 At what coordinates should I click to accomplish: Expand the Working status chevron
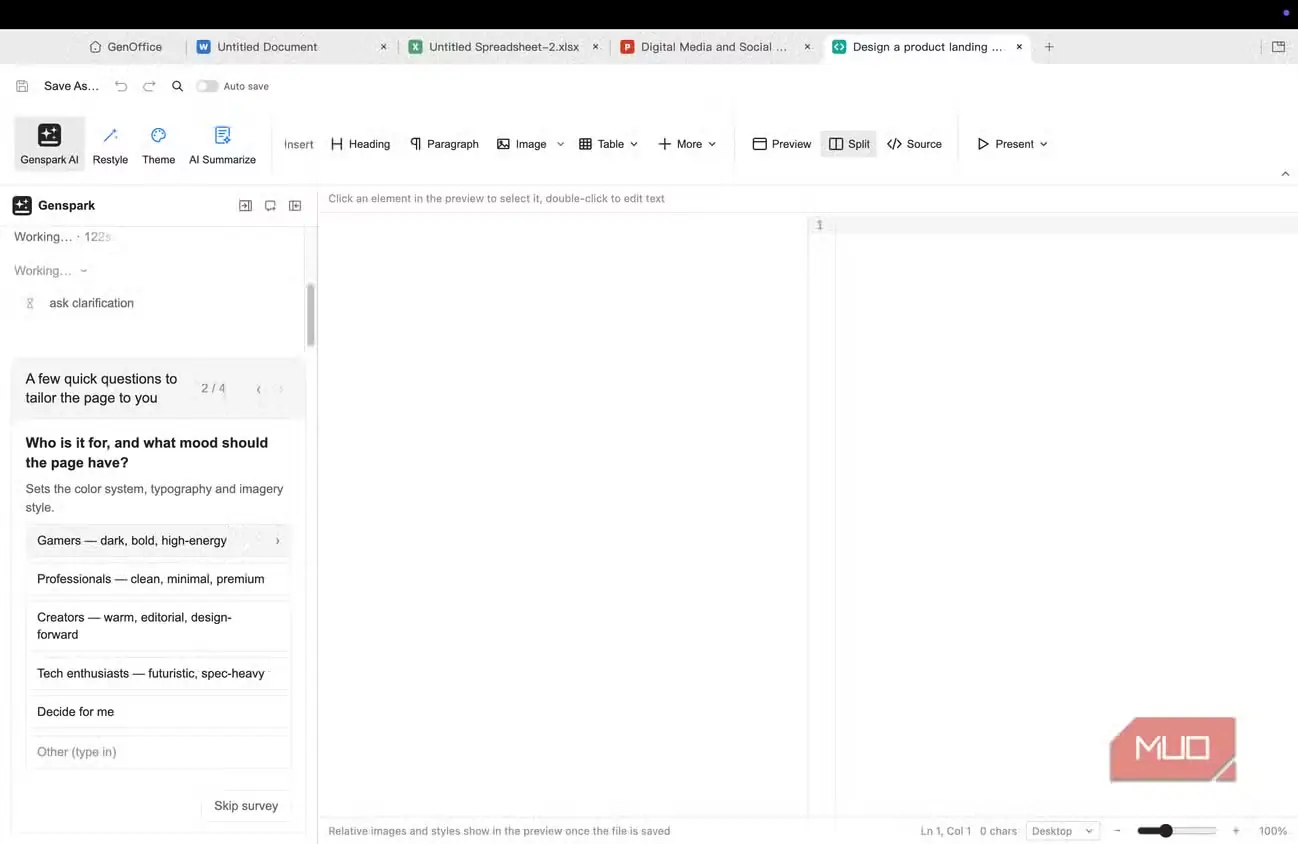pos(84,271)
